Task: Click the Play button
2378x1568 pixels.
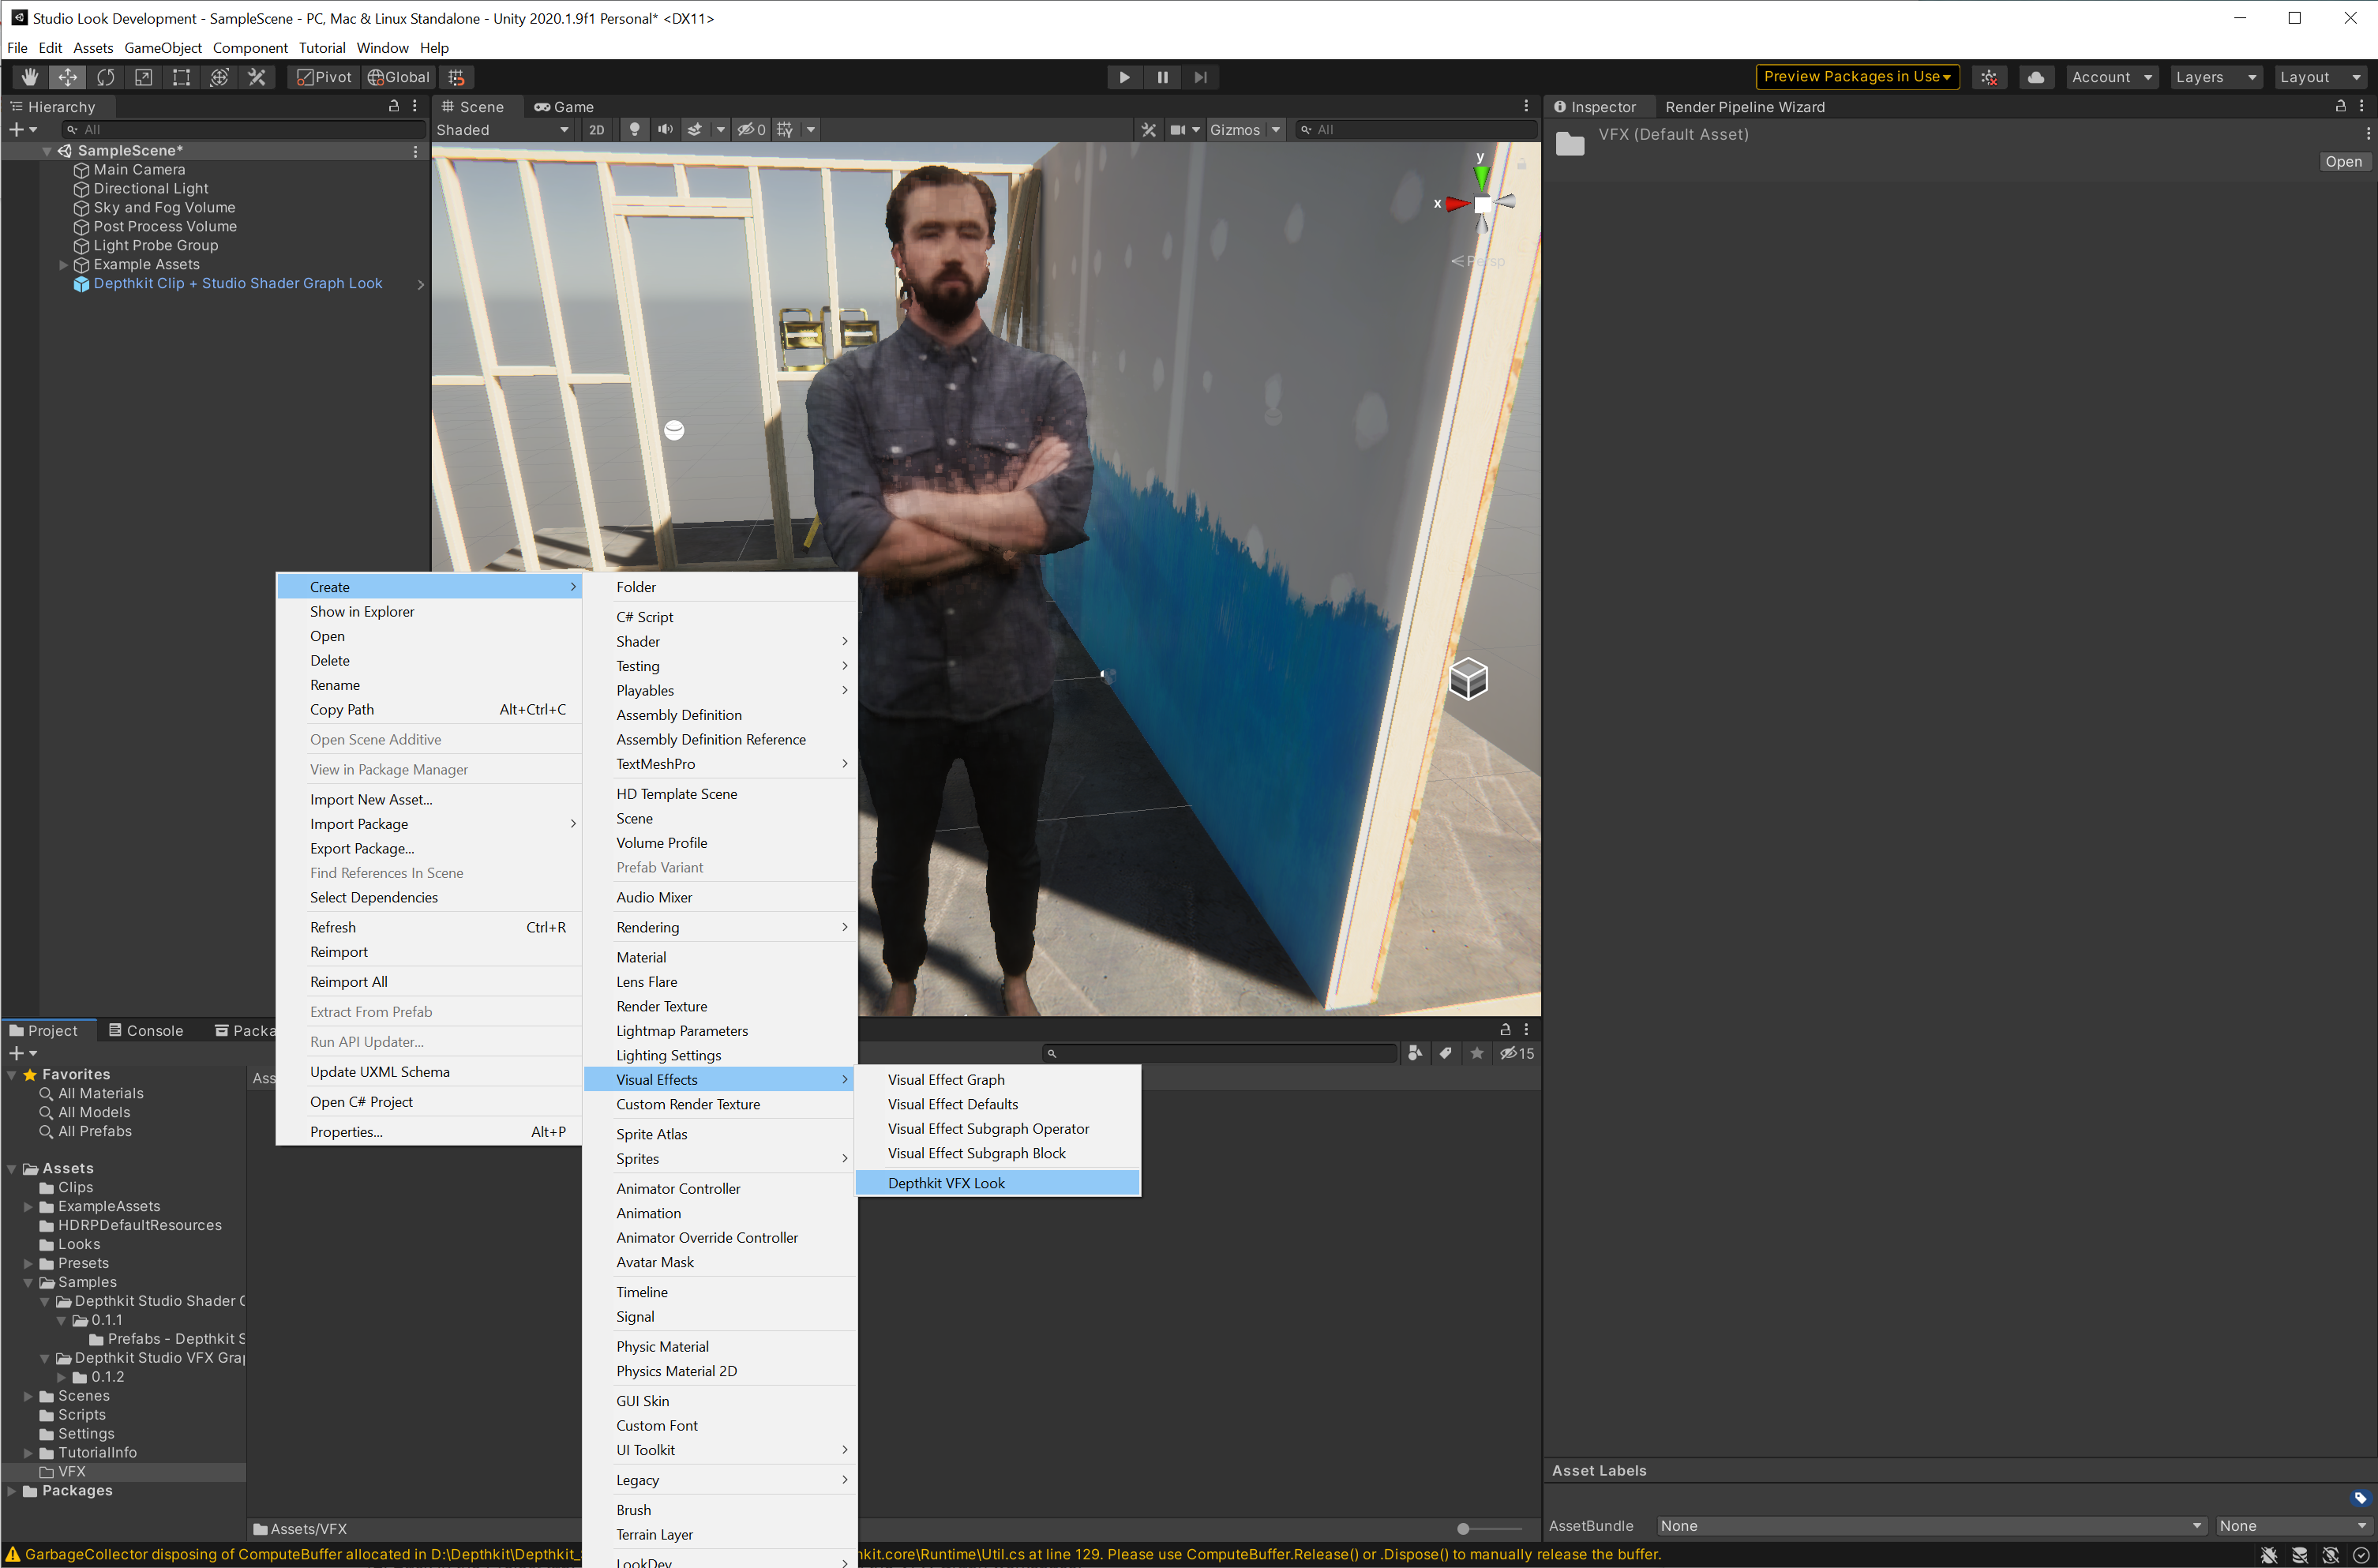Action: [x=1124, y=77]
